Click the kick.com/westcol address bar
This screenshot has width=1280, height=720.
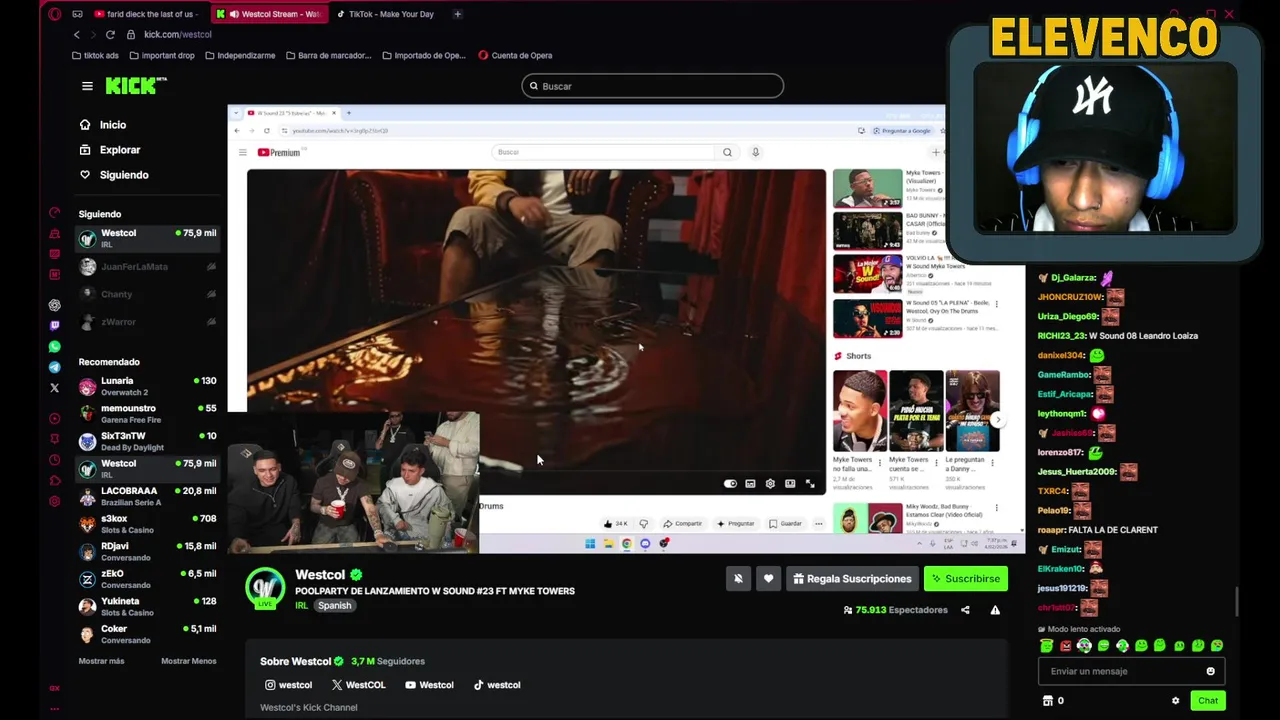coord(178,34)
